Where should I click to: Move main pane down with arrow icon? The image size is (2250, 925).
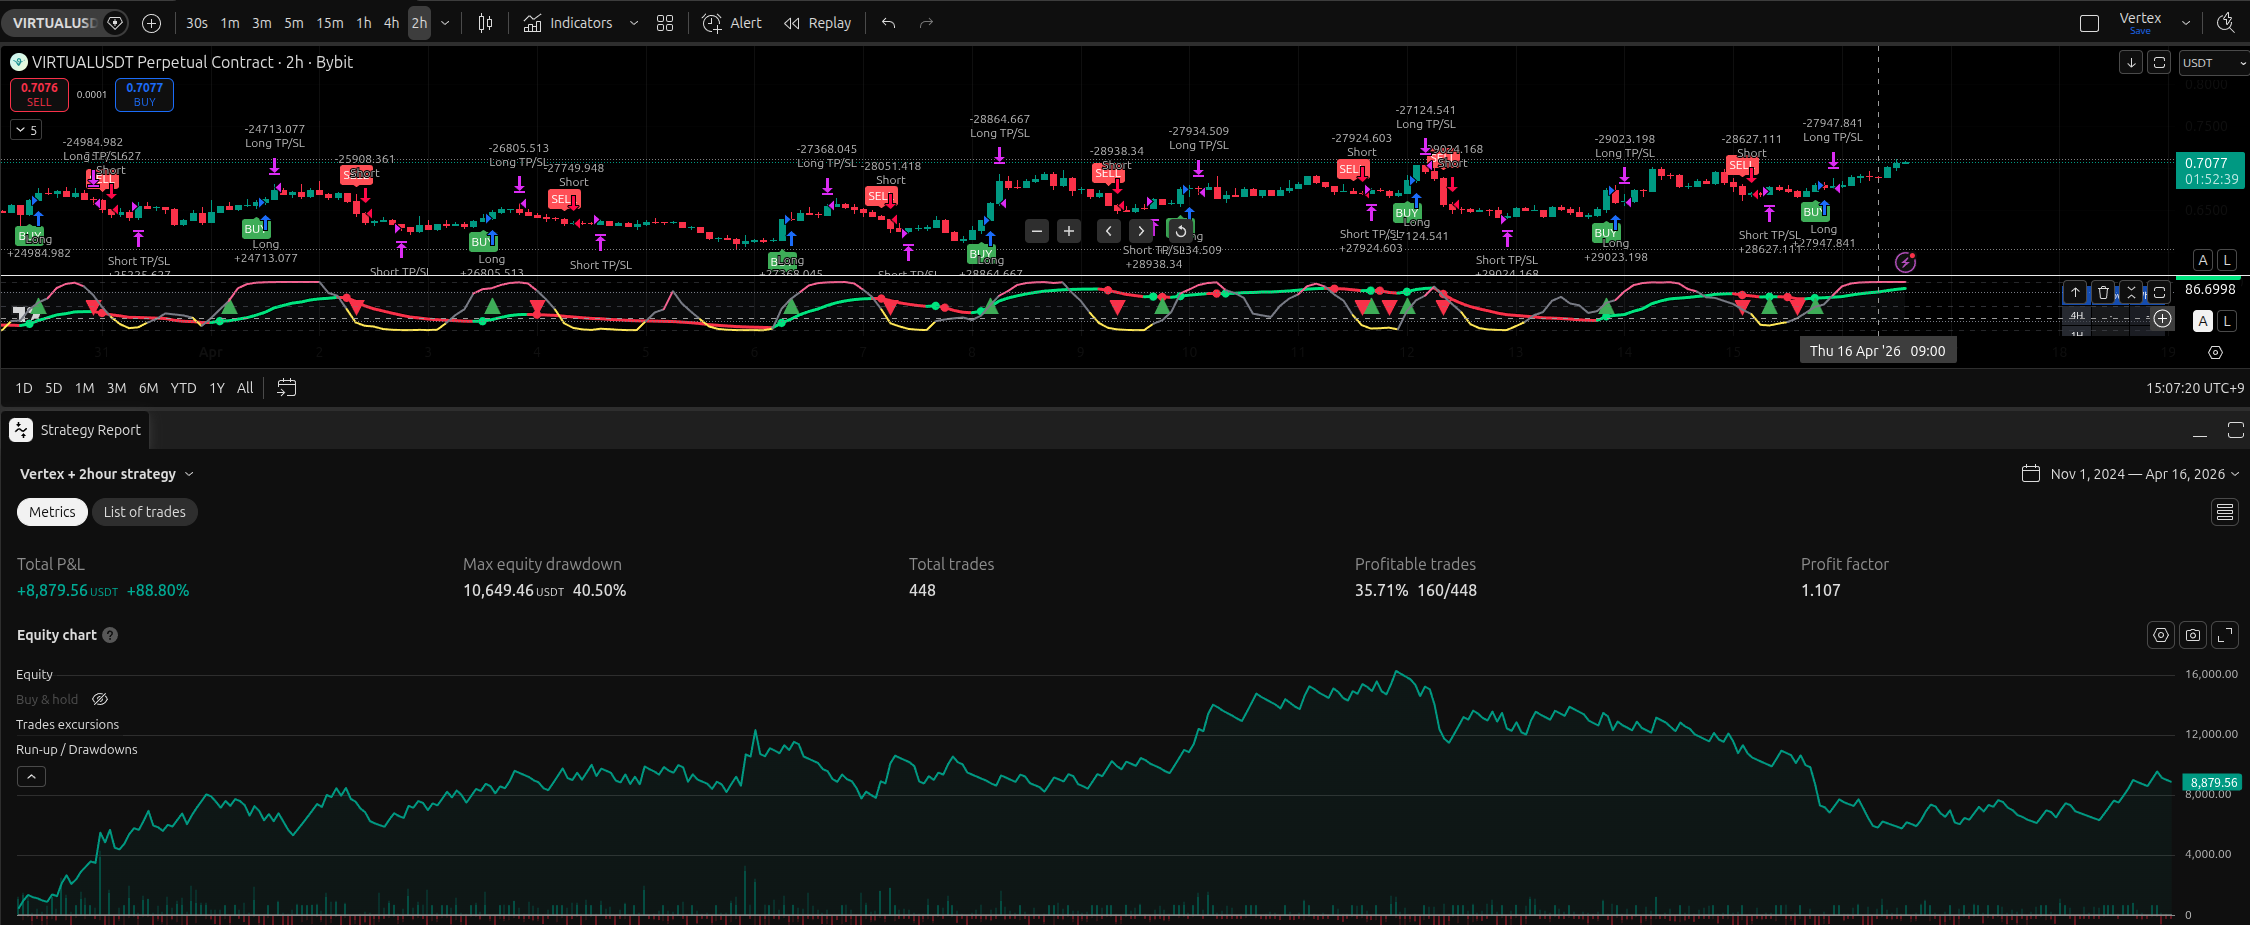[x=2131, y=62]
